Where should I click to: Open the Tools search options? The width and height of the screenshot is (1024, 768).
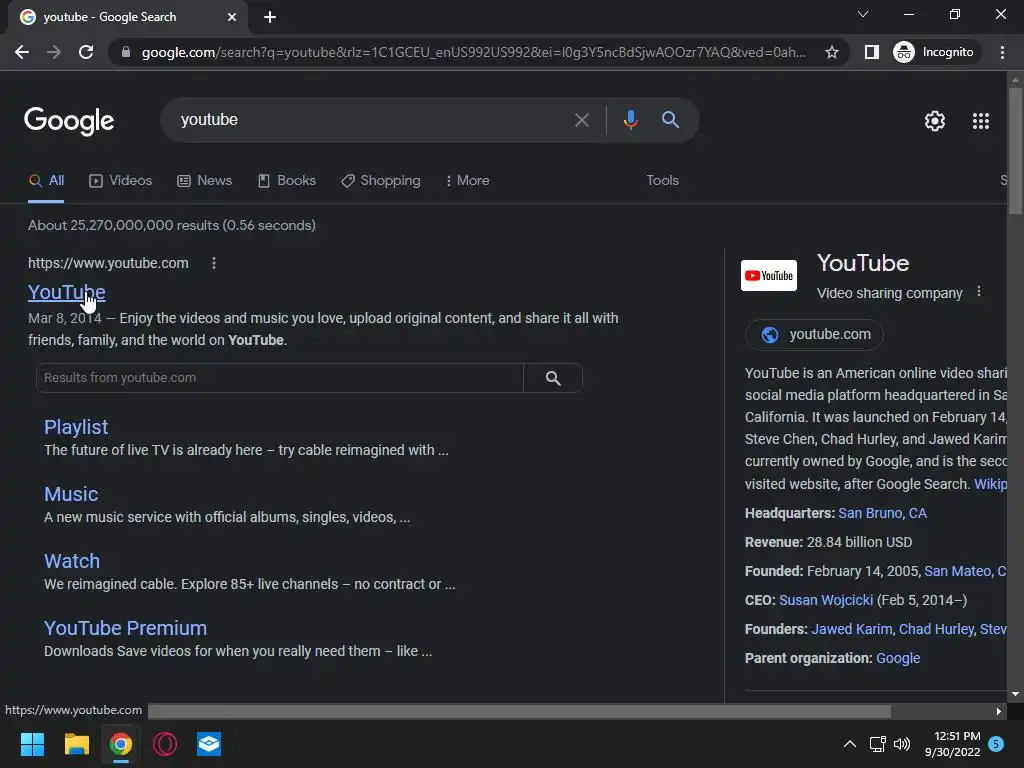pos(662,181)
